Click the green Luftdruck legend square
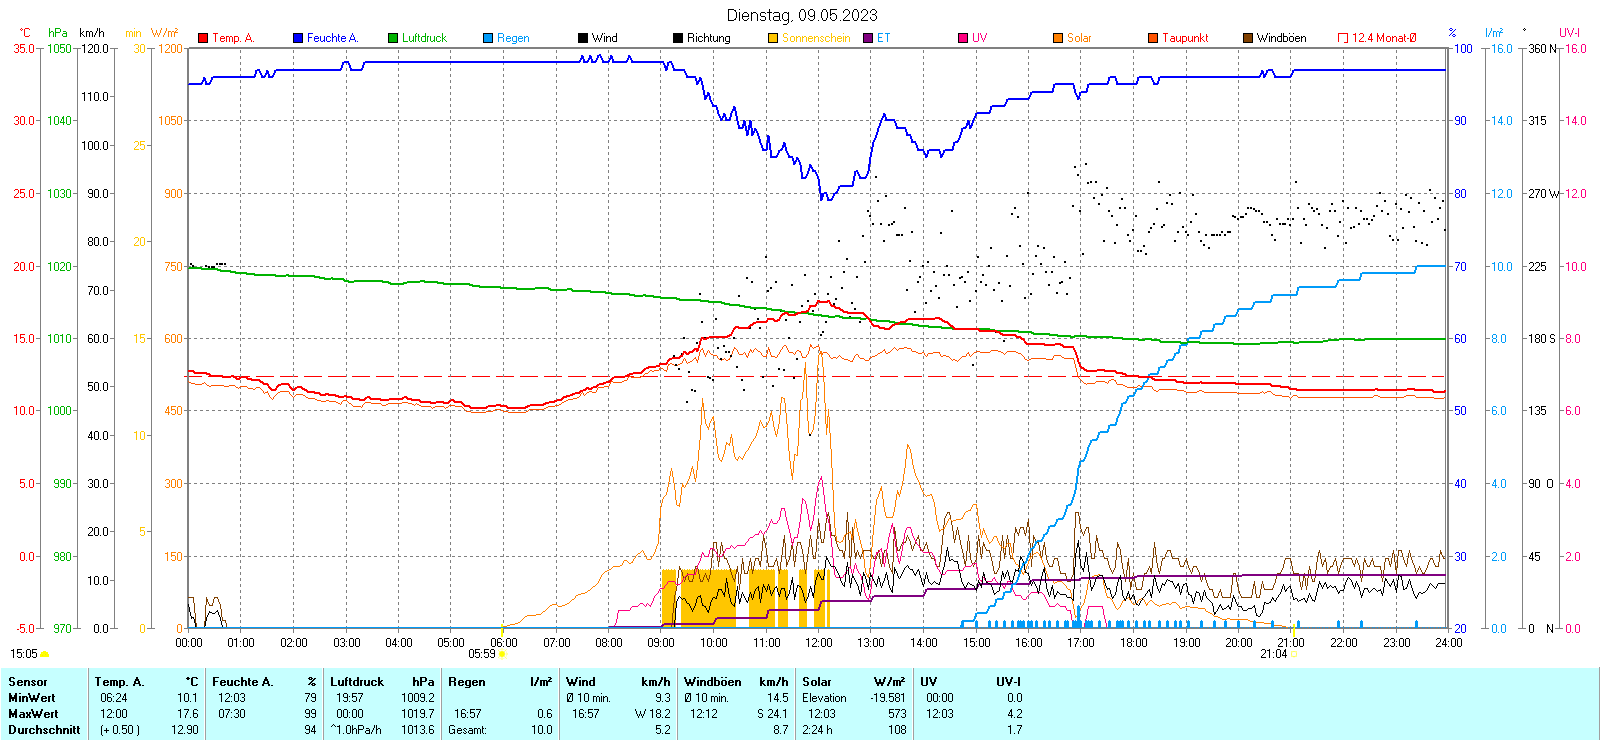This screenshot has width=1600, height=740. tap(393, 38)
